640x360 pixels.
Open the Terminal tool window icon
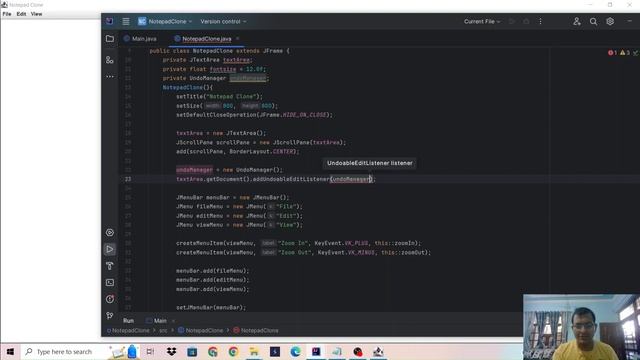point(110,282)
